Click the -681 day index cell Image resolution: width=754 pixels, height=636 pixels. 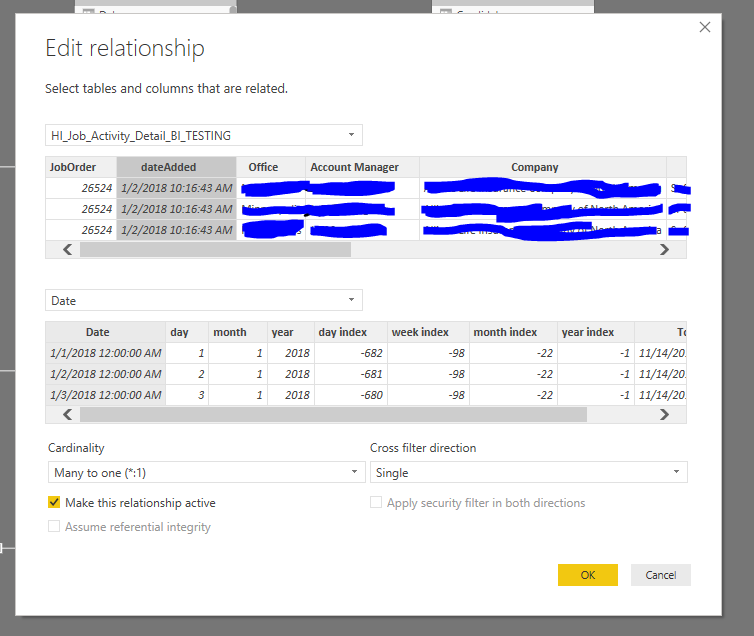pos(351,374)
